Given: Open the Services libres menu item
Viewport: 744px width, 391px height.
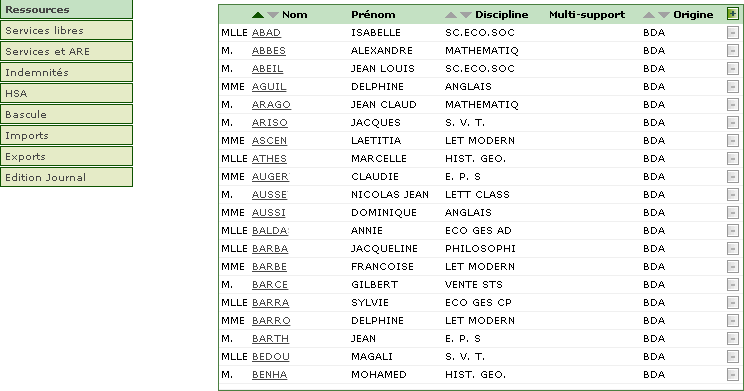Looking at the screenshot, I should pyautogui.click(x=66, y=30).
